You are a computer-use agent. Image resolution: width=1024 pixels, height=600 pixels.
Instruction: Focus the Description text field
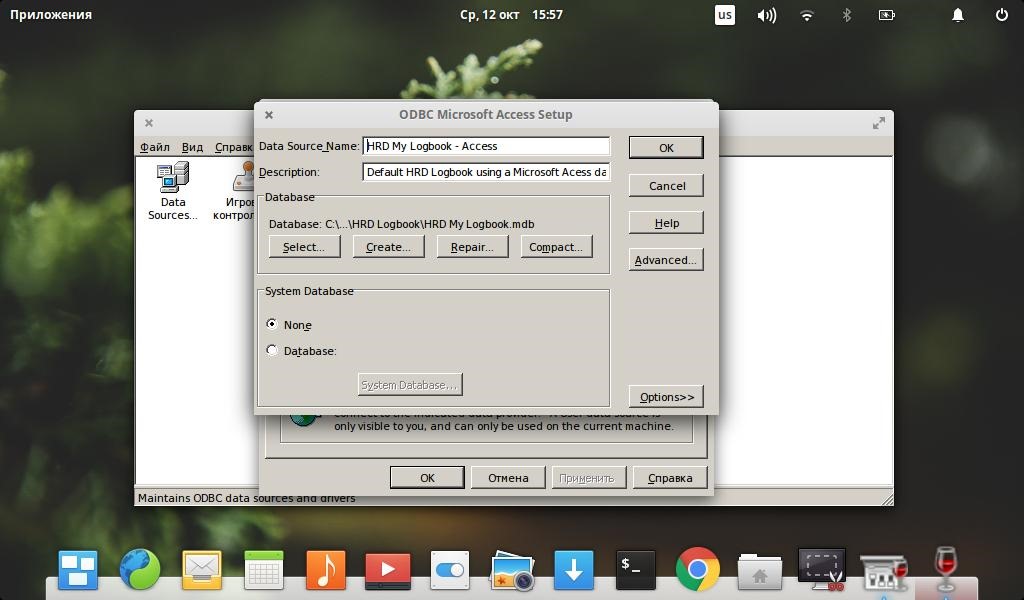tap(486, 172)
